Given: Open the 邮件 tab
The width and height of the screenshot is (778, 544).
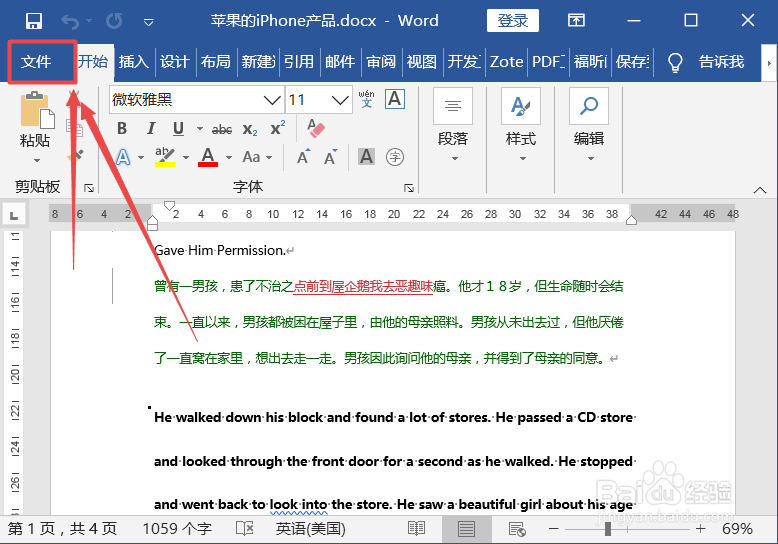Looking at the screenshot, I should (x=340, y=62).
